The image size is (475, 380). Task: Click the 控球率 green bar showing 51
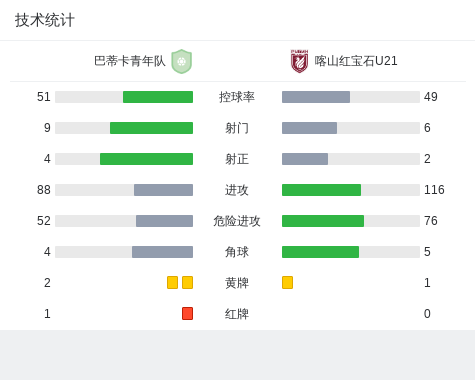[158, 97]
